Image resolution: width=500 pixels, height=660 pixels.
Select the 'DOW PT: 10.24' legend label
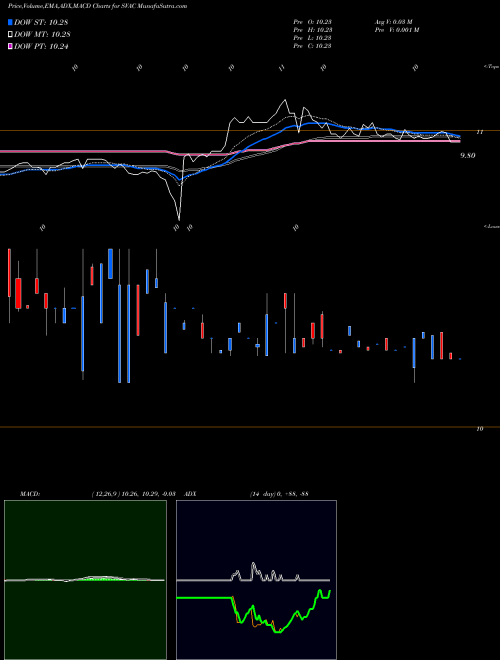click(x=41, y=46)
